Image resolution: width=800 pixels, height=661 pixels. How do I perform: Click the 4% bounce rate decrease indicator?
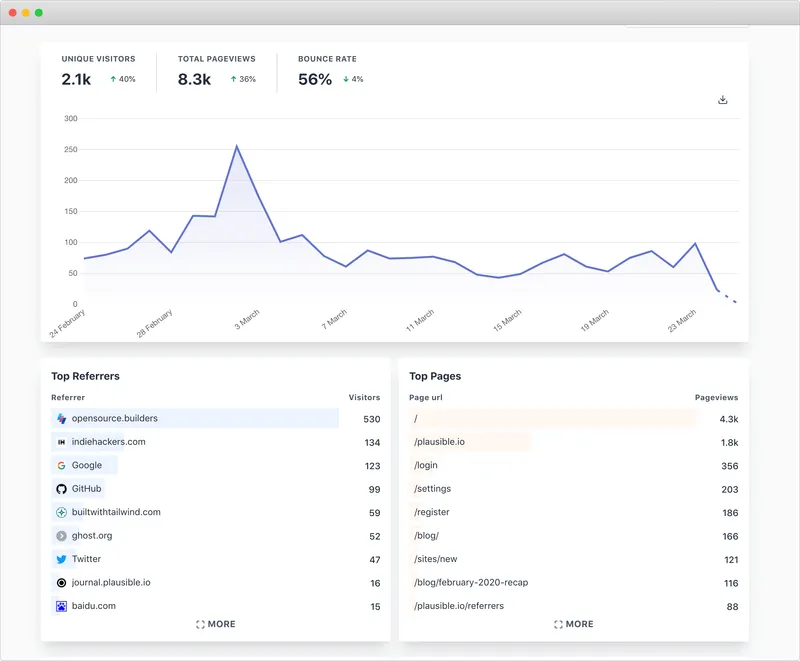(353, 79)
